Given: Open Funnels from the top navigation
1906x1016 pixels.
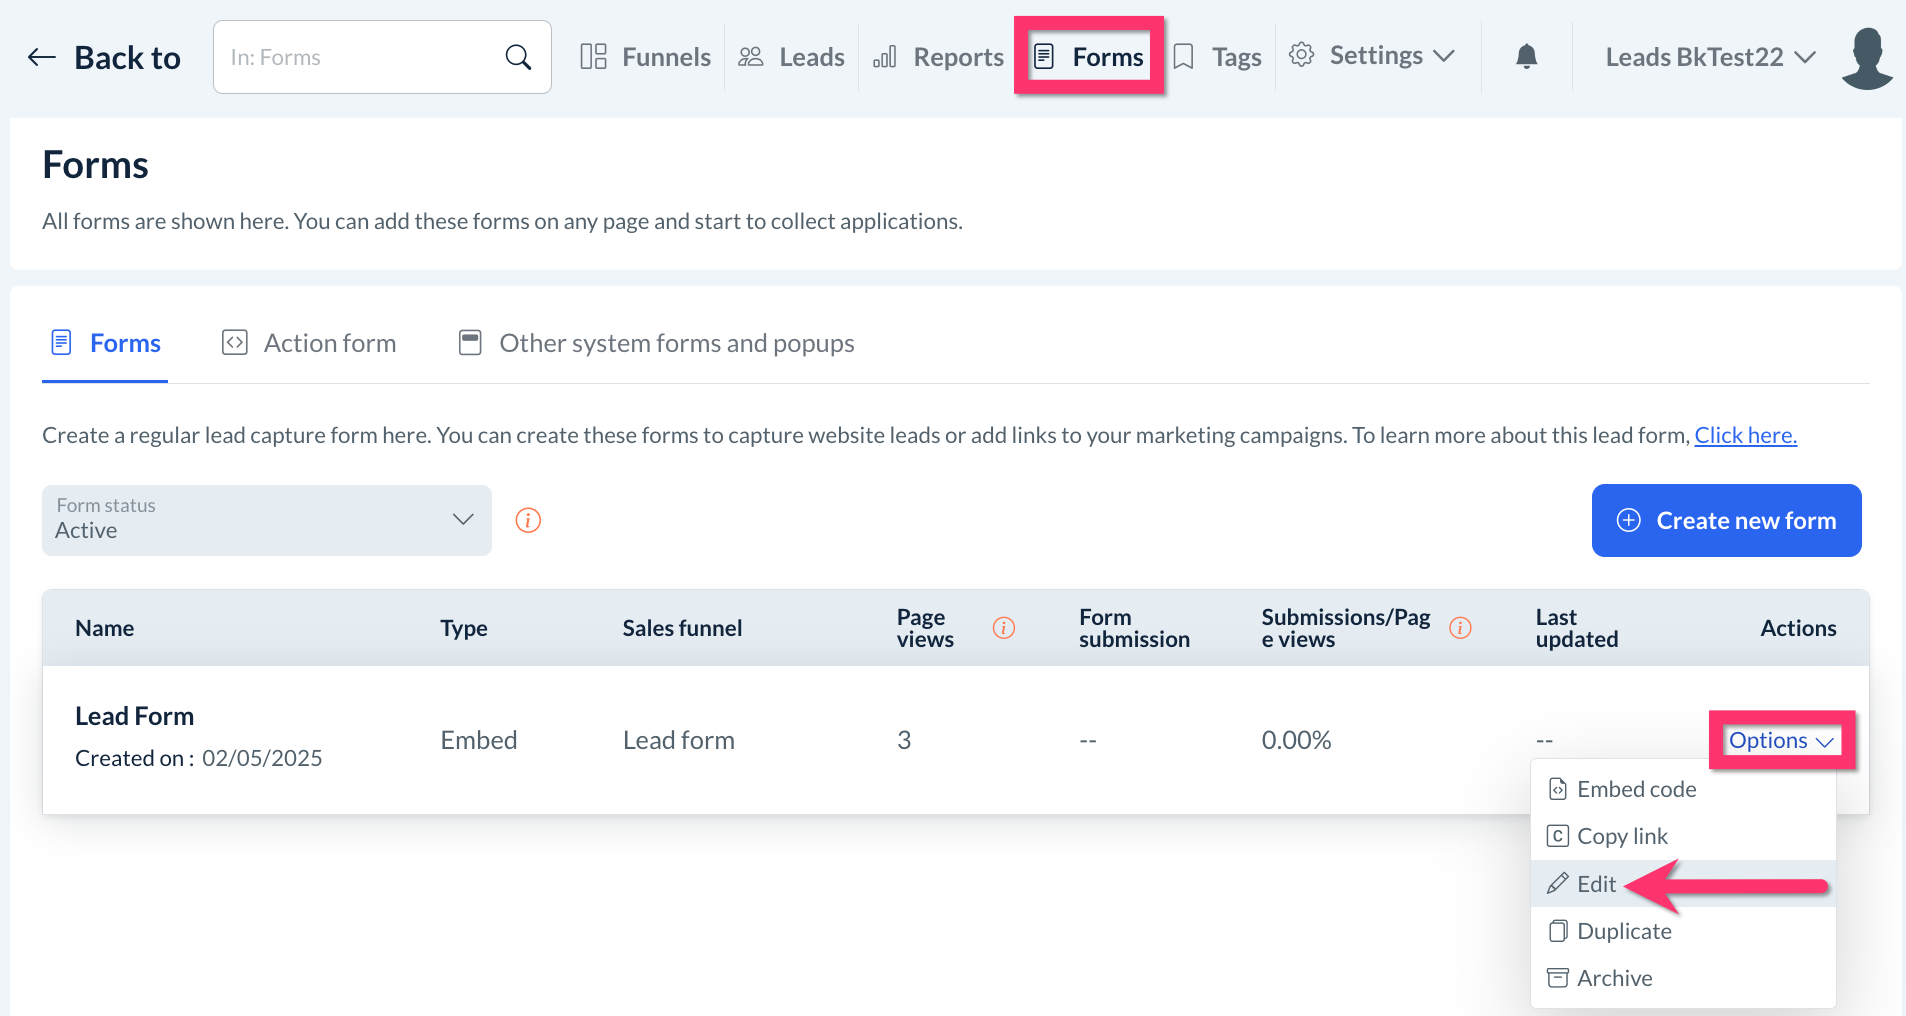Looking at the screenshot, I should coord(646,57).
